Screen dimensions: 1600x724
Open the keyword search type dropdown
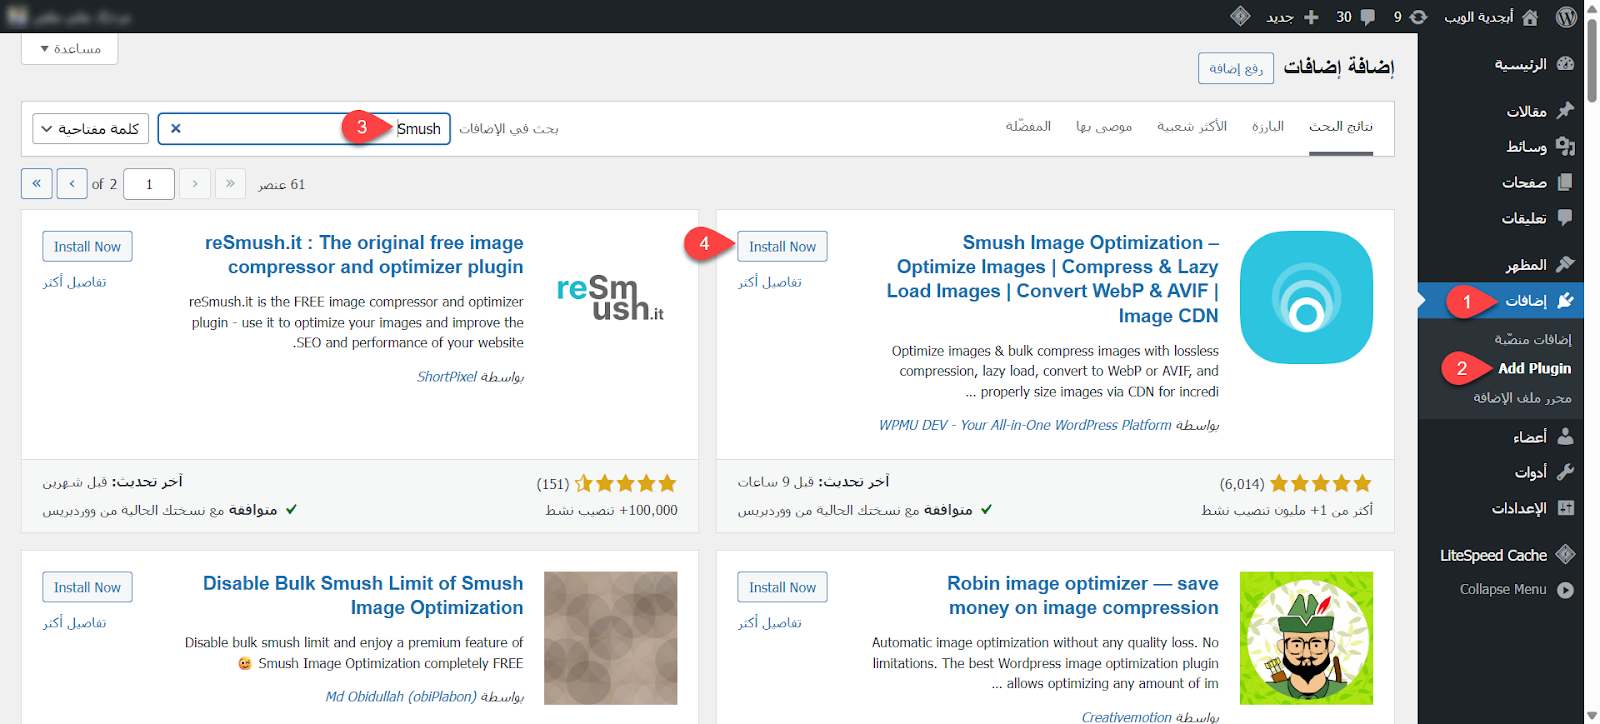tap(91, 128)
